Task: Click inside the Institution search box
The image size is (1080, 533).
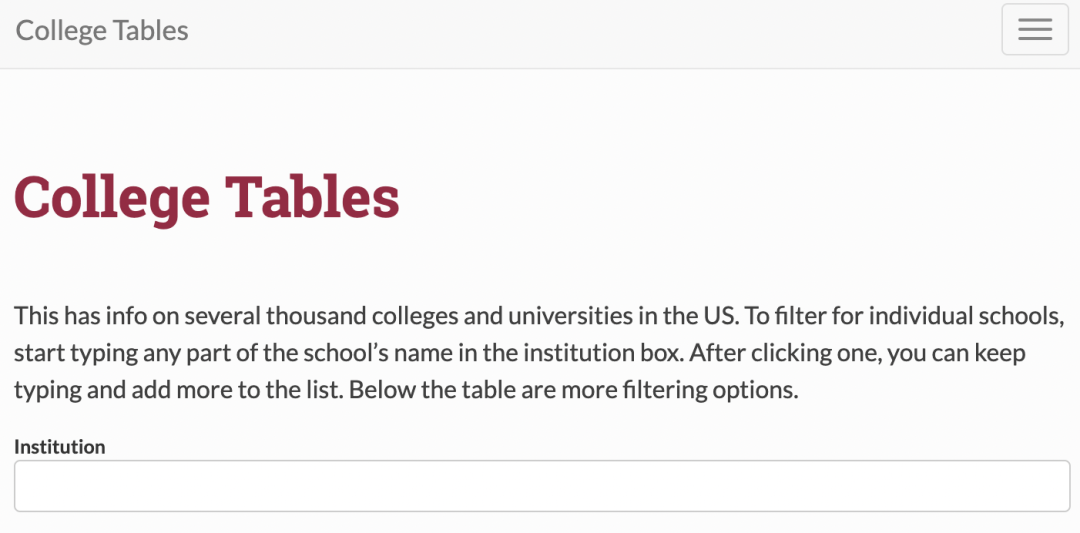Action: (x=541, y=486)
